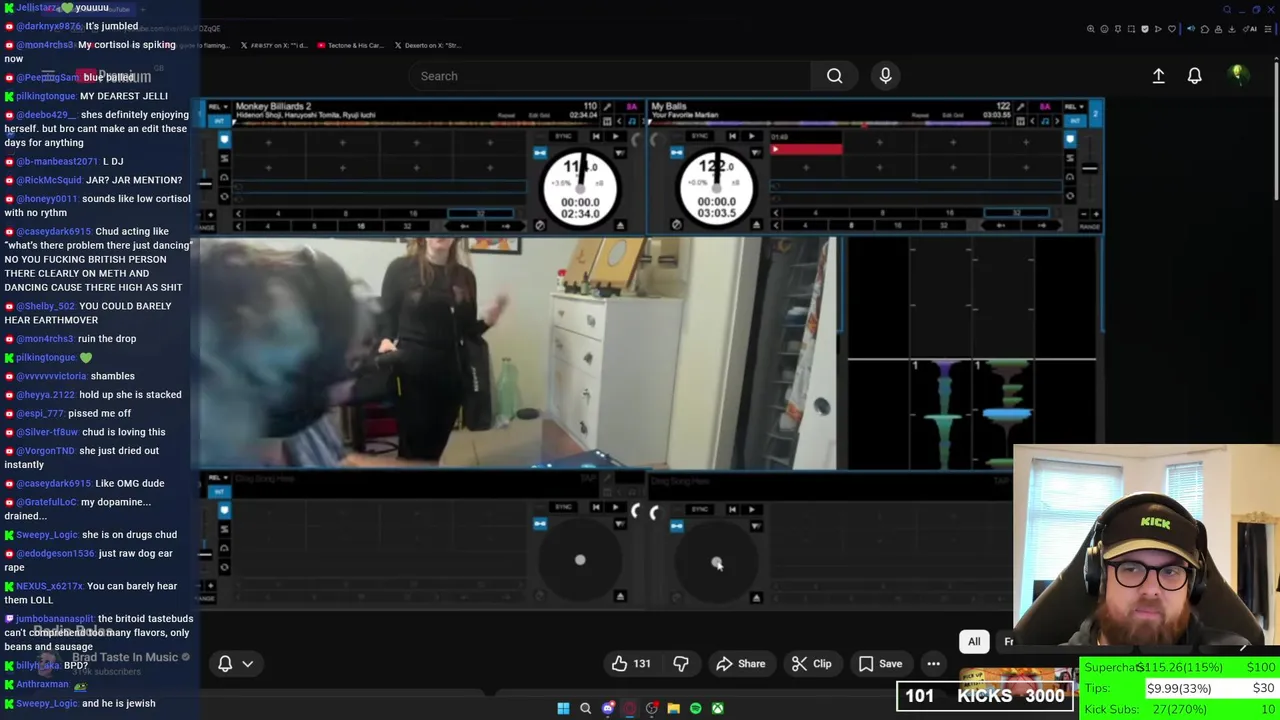Image resolution: width=1280 pixels, height=720 pixels.
Task: Eject track from the right deck
Action: coord(756,225)
